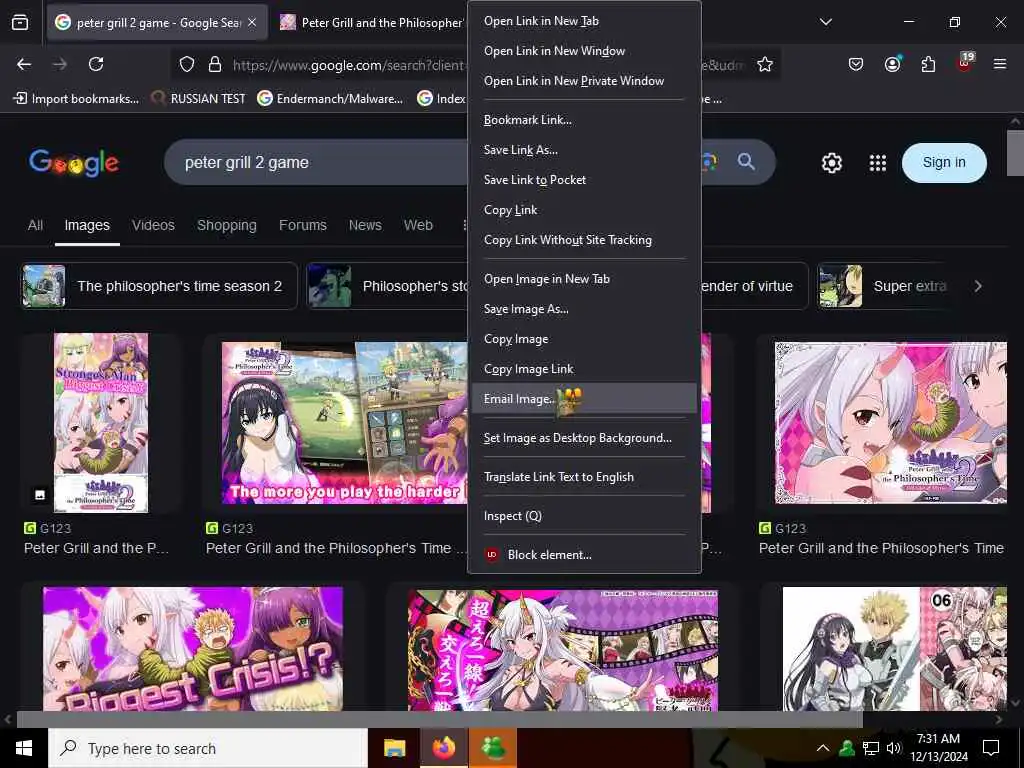
Task: Open the taskbar volume icon
Action: coord(894,748)
